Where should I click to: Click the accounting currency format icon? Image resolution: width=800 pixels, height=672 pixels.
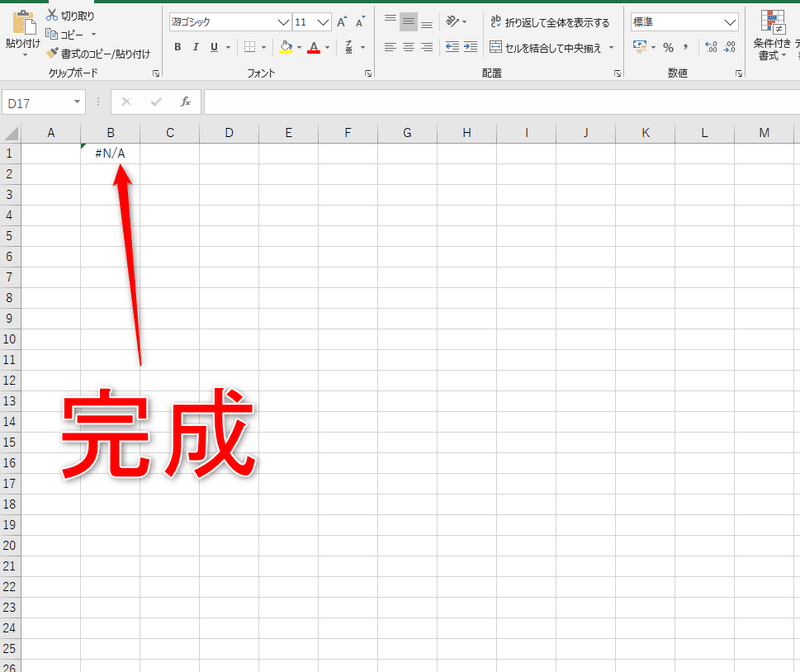pyautogui.click(x=639, y=47)
